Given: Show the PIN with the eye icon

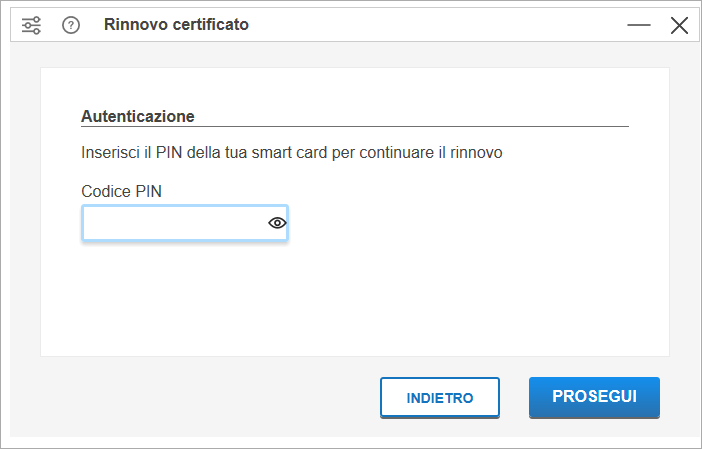Looking at the screenshot, I should (x=277, y=222).
